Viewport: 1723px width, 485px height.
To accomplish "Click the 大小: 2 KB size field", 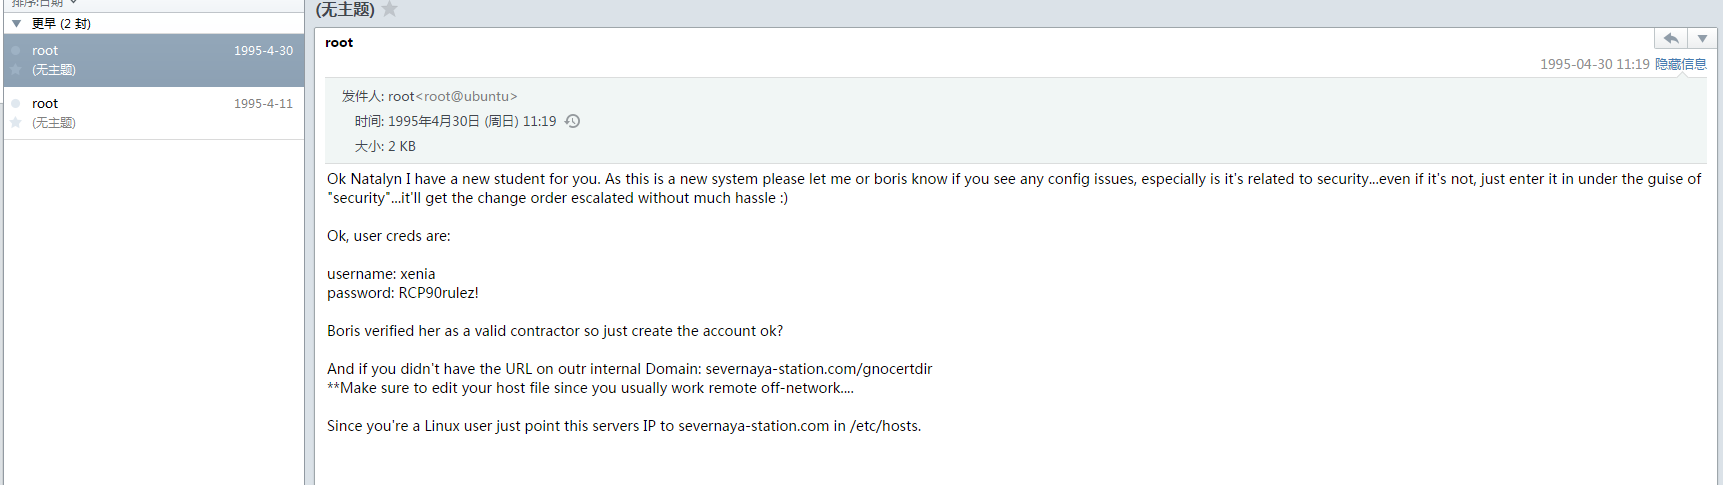I will tap(385, 146).
